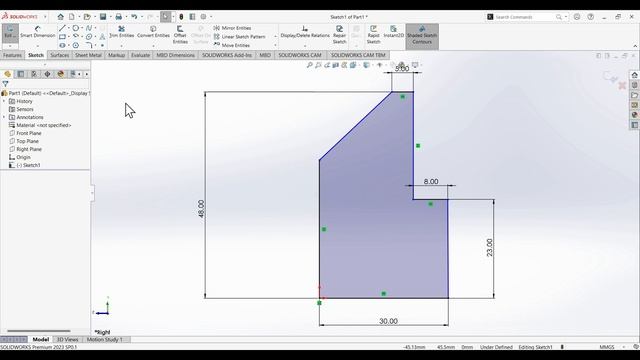Click Linear Sketch Pattern

[x=239, y=37]
